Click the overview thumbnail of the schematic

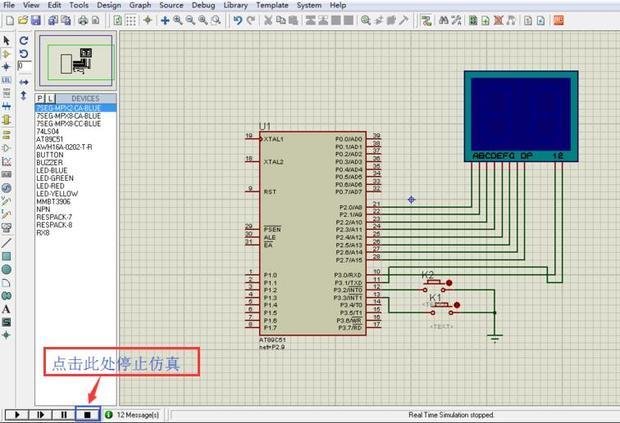point(76,61)
